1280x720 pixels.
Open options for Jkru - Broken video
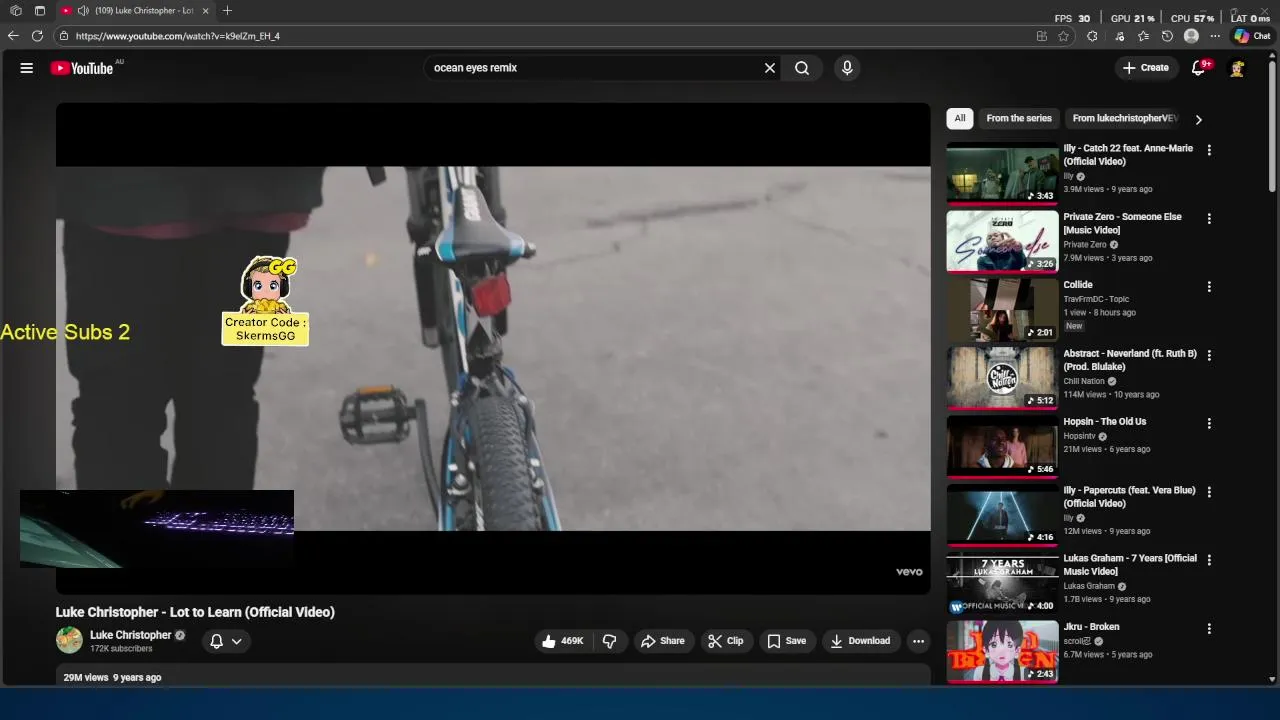pos(1209,629)
